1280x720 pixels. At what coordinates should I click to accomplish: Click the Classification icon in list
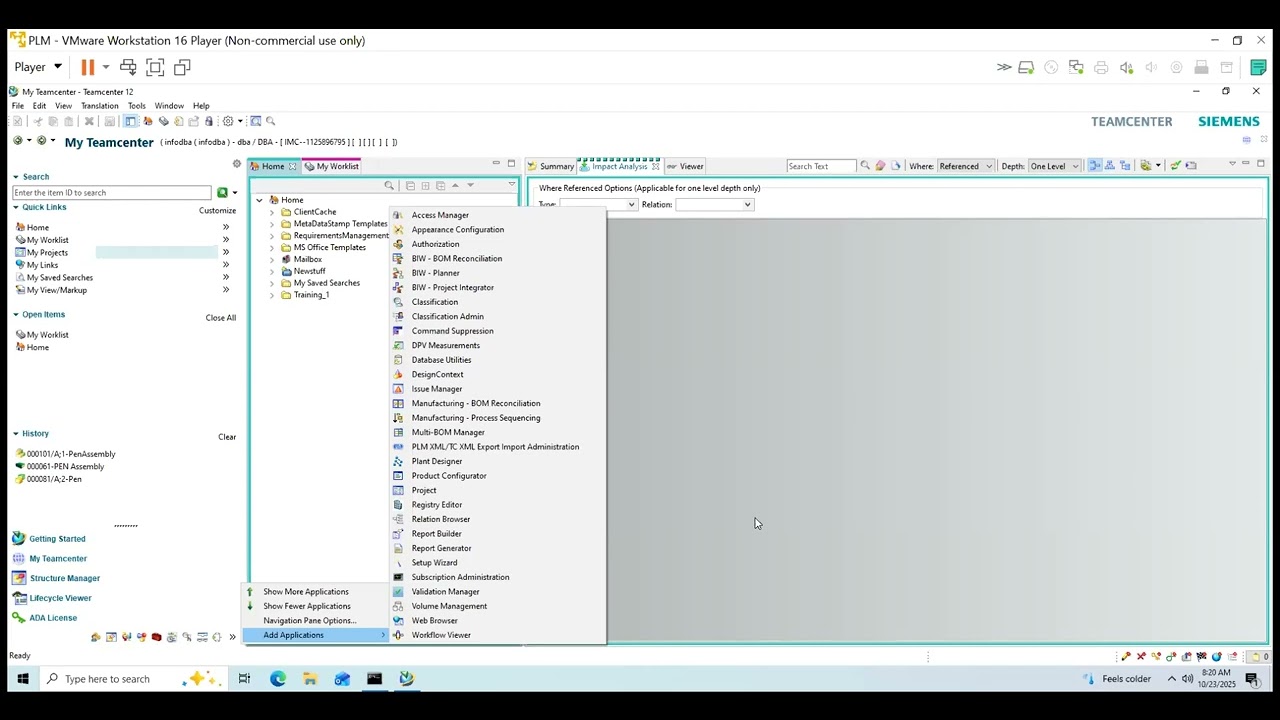coord(398,302)
